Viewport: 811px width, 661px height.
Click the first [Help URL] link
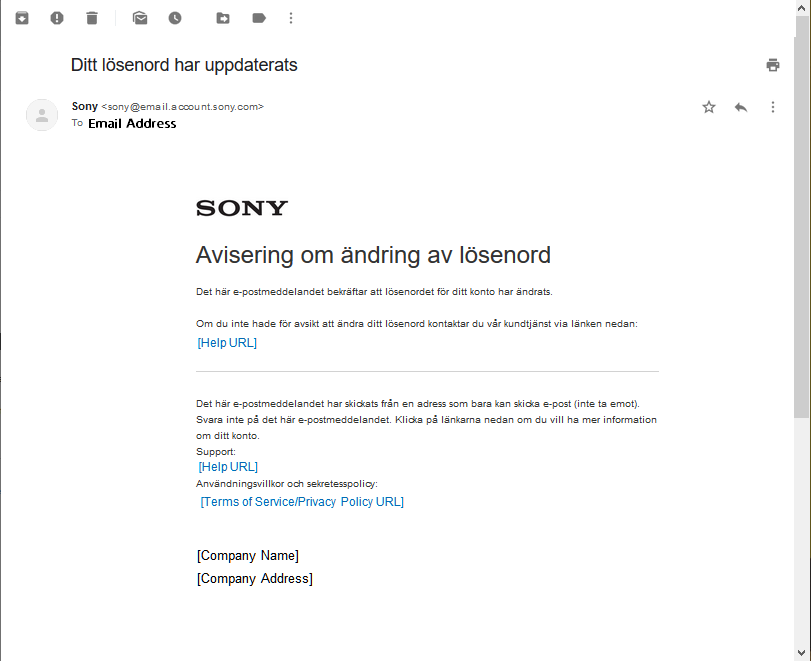(227, 343)
